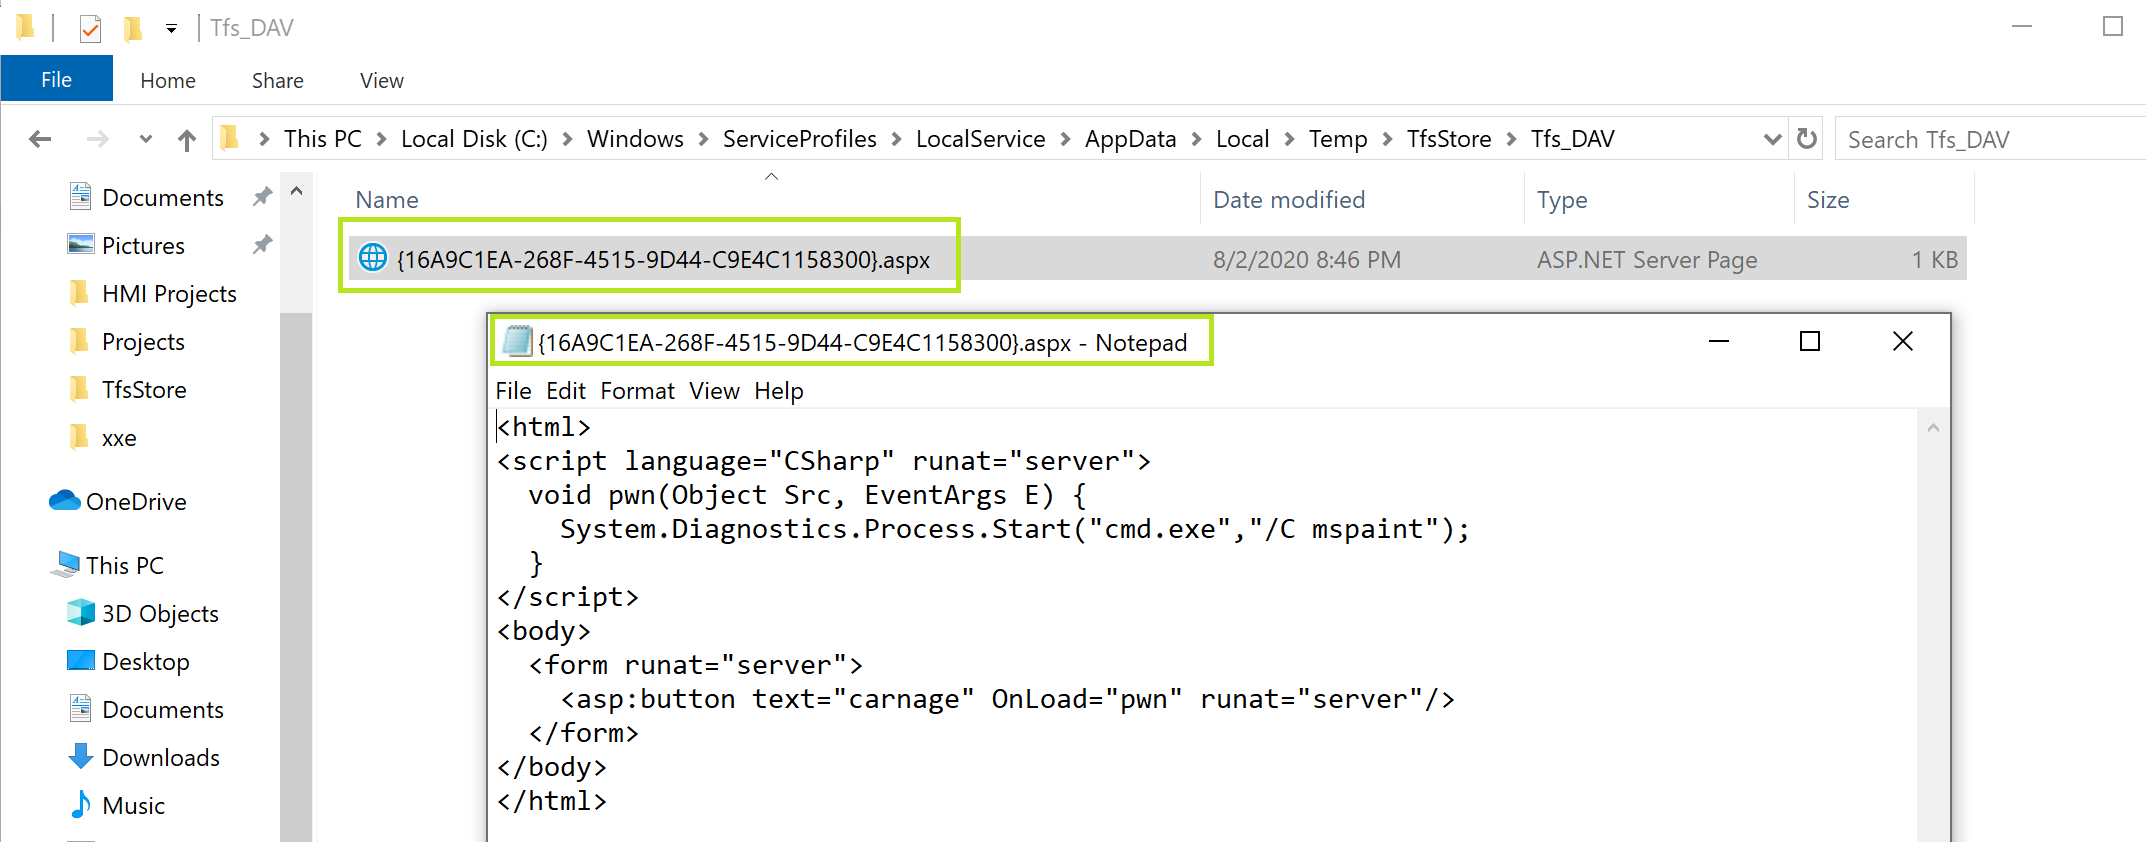
Task: Minimize the Notepad window
Action: point(1719,342)
